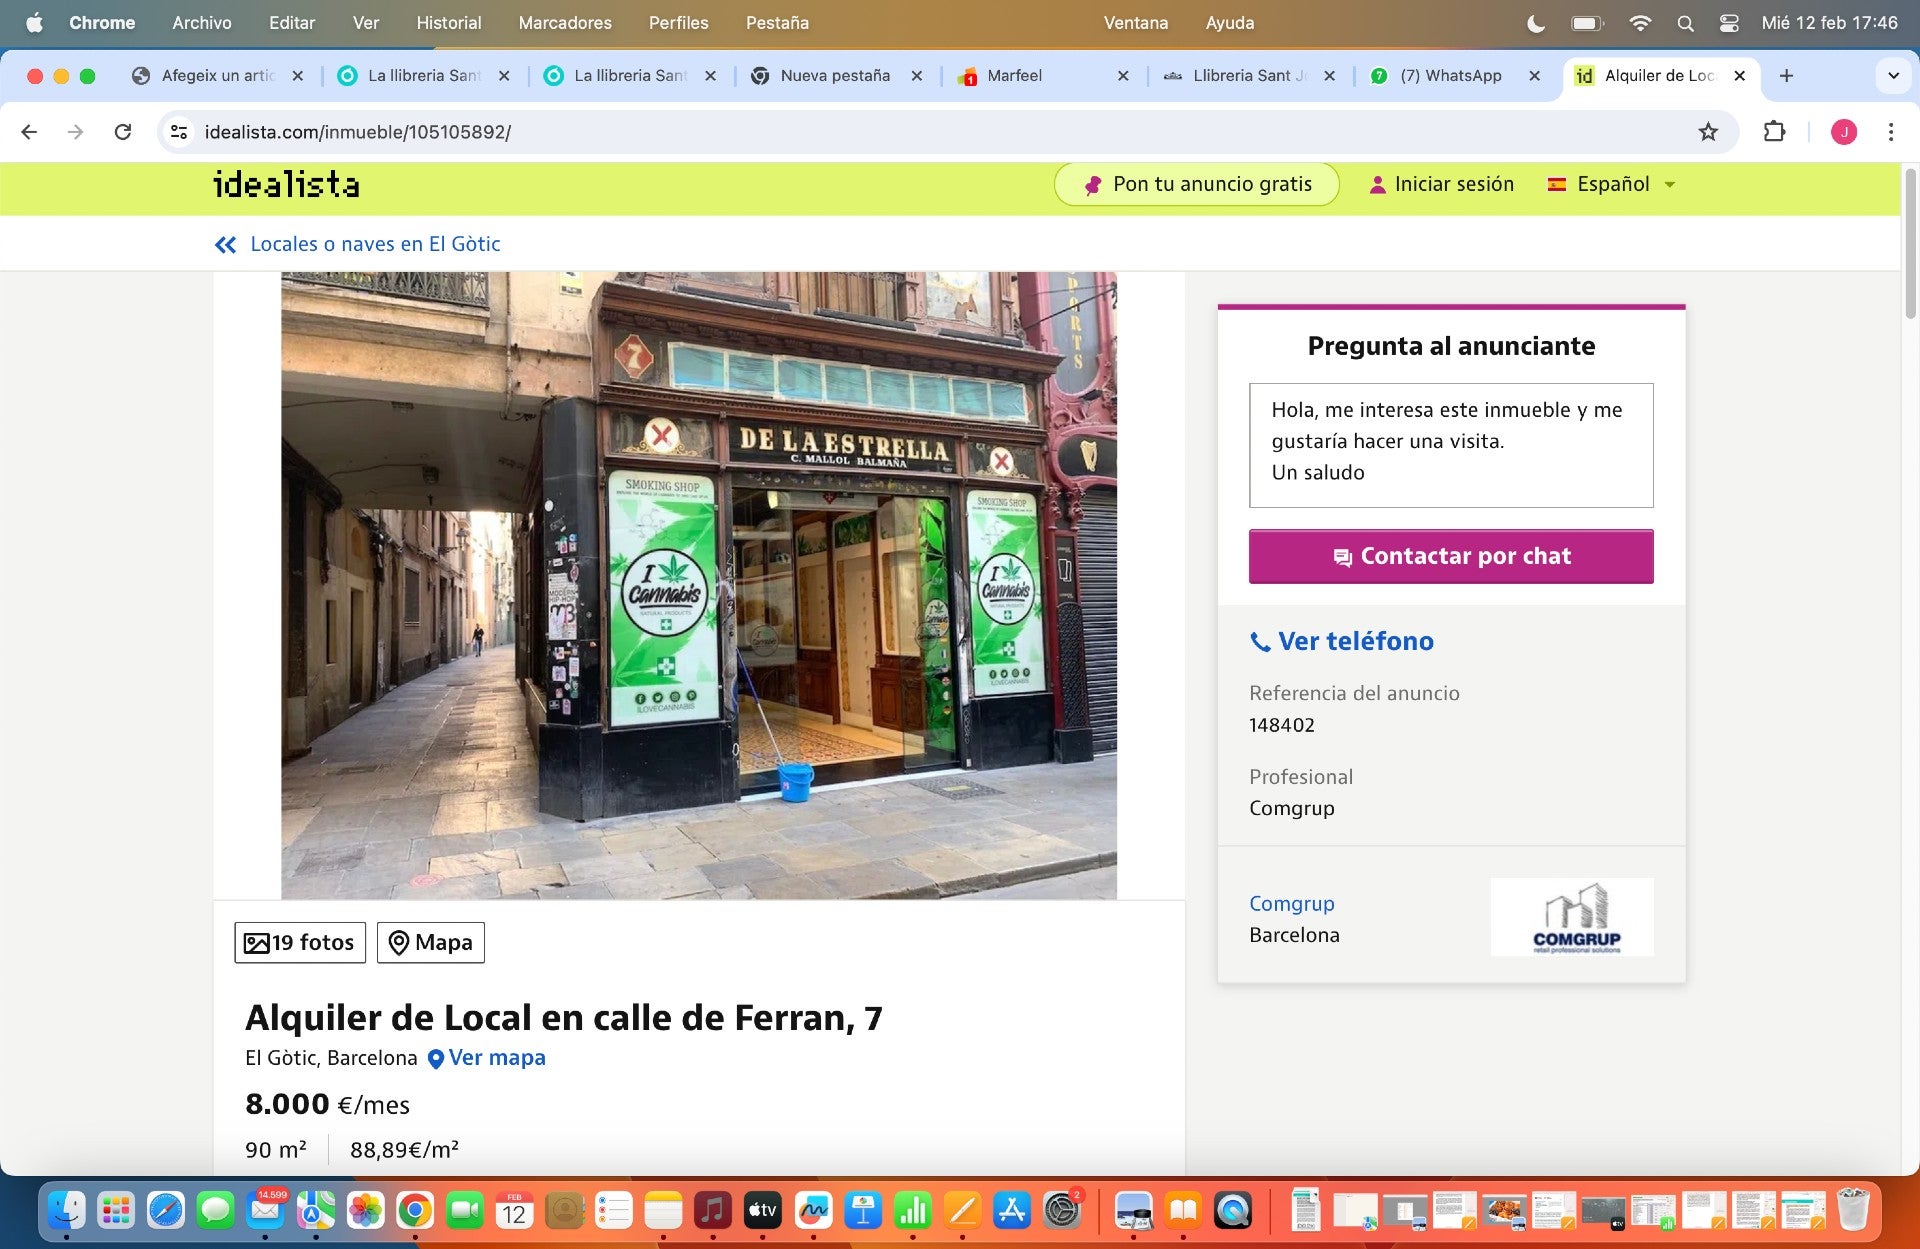Open the Perfiles menu
Image resolution: width=1920 pixels, height=1249 pixels.
click(678, 22)
